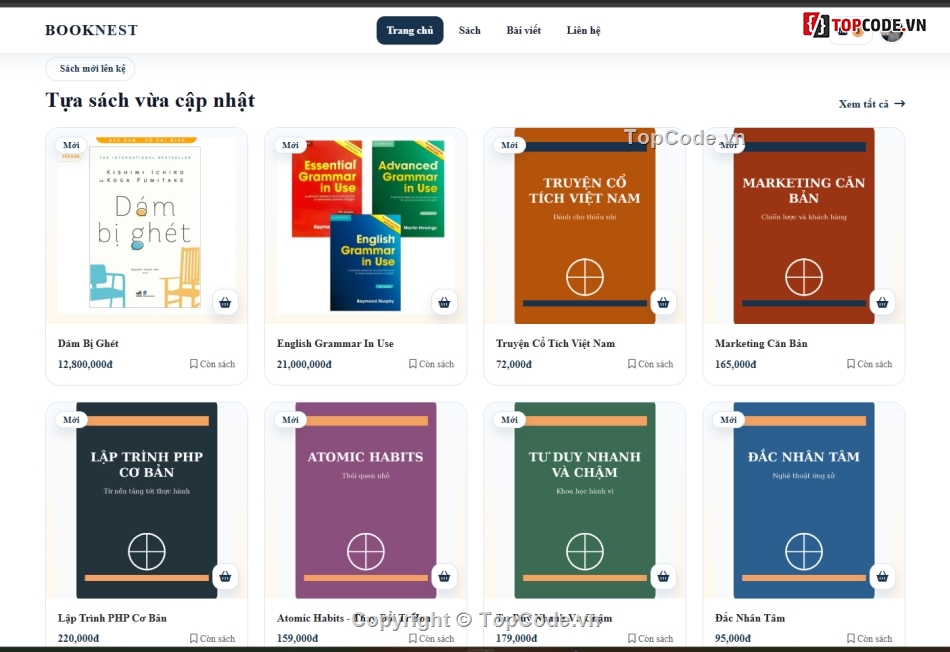Click the Xem tất cả link
Screen dimensions: 950x652
coord(872,104)
